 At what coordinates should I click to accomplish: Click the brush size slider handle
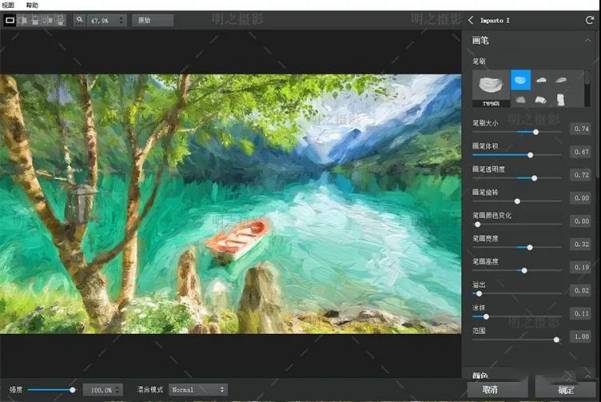click(x=536, y=131)
